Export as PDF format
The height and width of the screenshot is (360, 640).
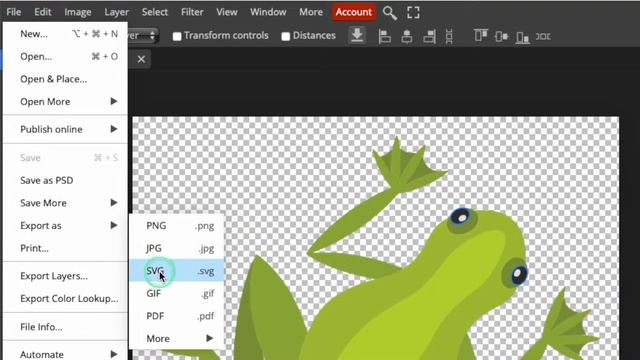coord(177,316)
